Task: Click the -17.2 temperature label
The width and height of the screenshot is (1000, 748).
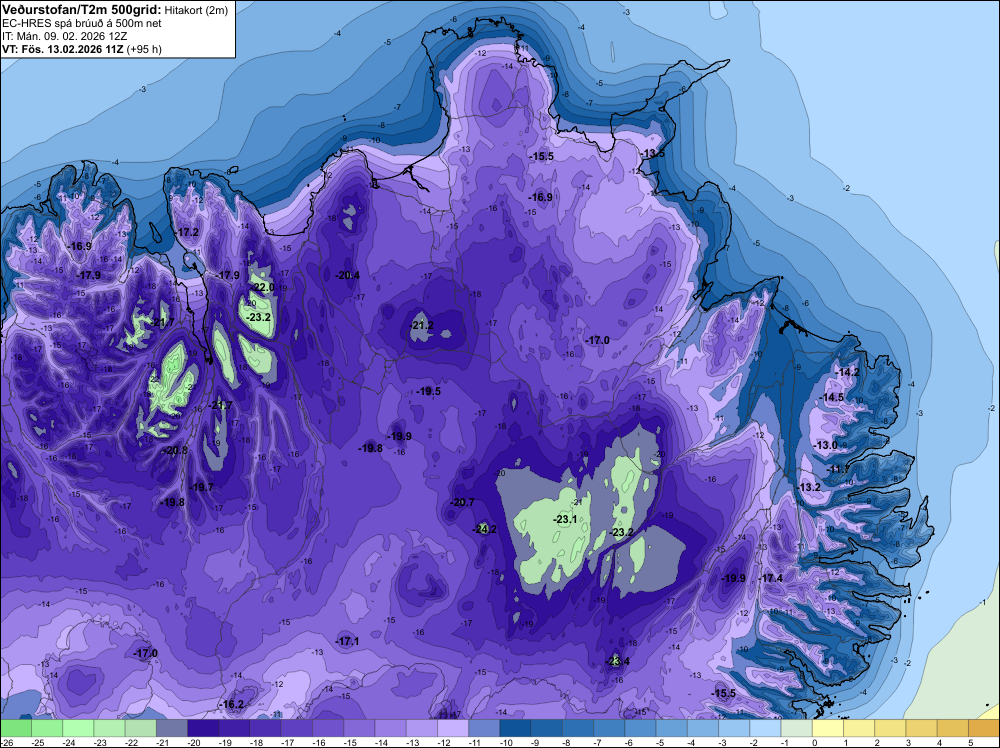Action: coord(187,232)
